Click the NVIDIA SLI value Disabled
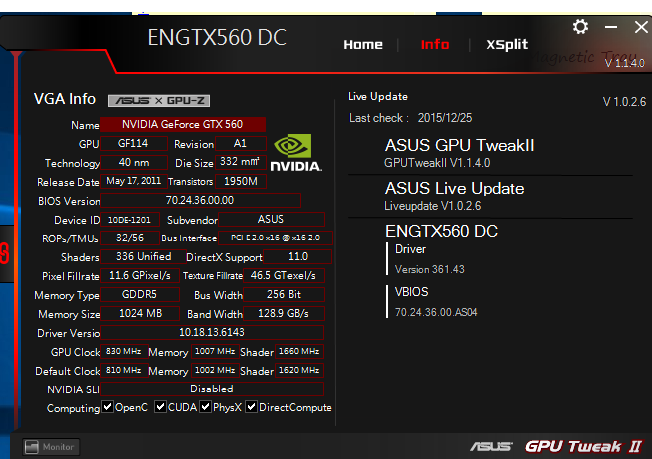Image resolution: width=652 pixels, height=459 pixels. click(x=212, y=389)
